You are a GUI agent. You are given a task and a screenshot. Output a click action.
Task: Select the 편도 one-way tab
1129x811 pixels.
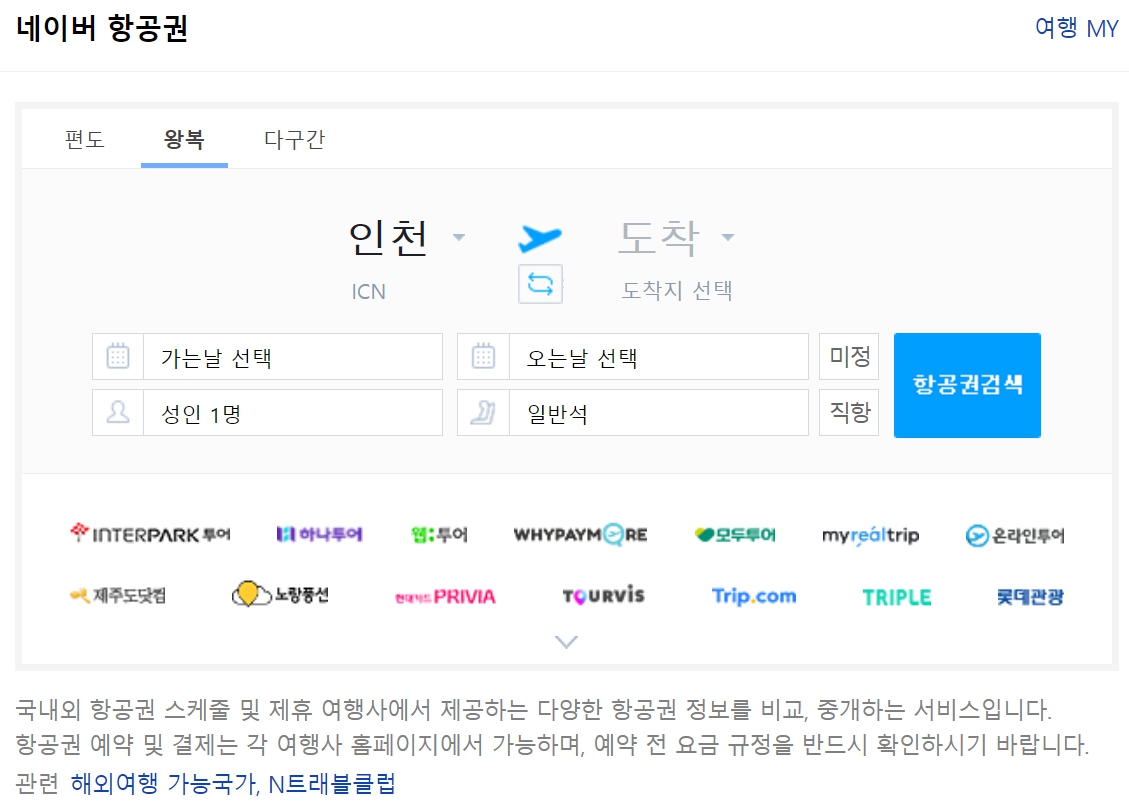[x=85, y=139]
